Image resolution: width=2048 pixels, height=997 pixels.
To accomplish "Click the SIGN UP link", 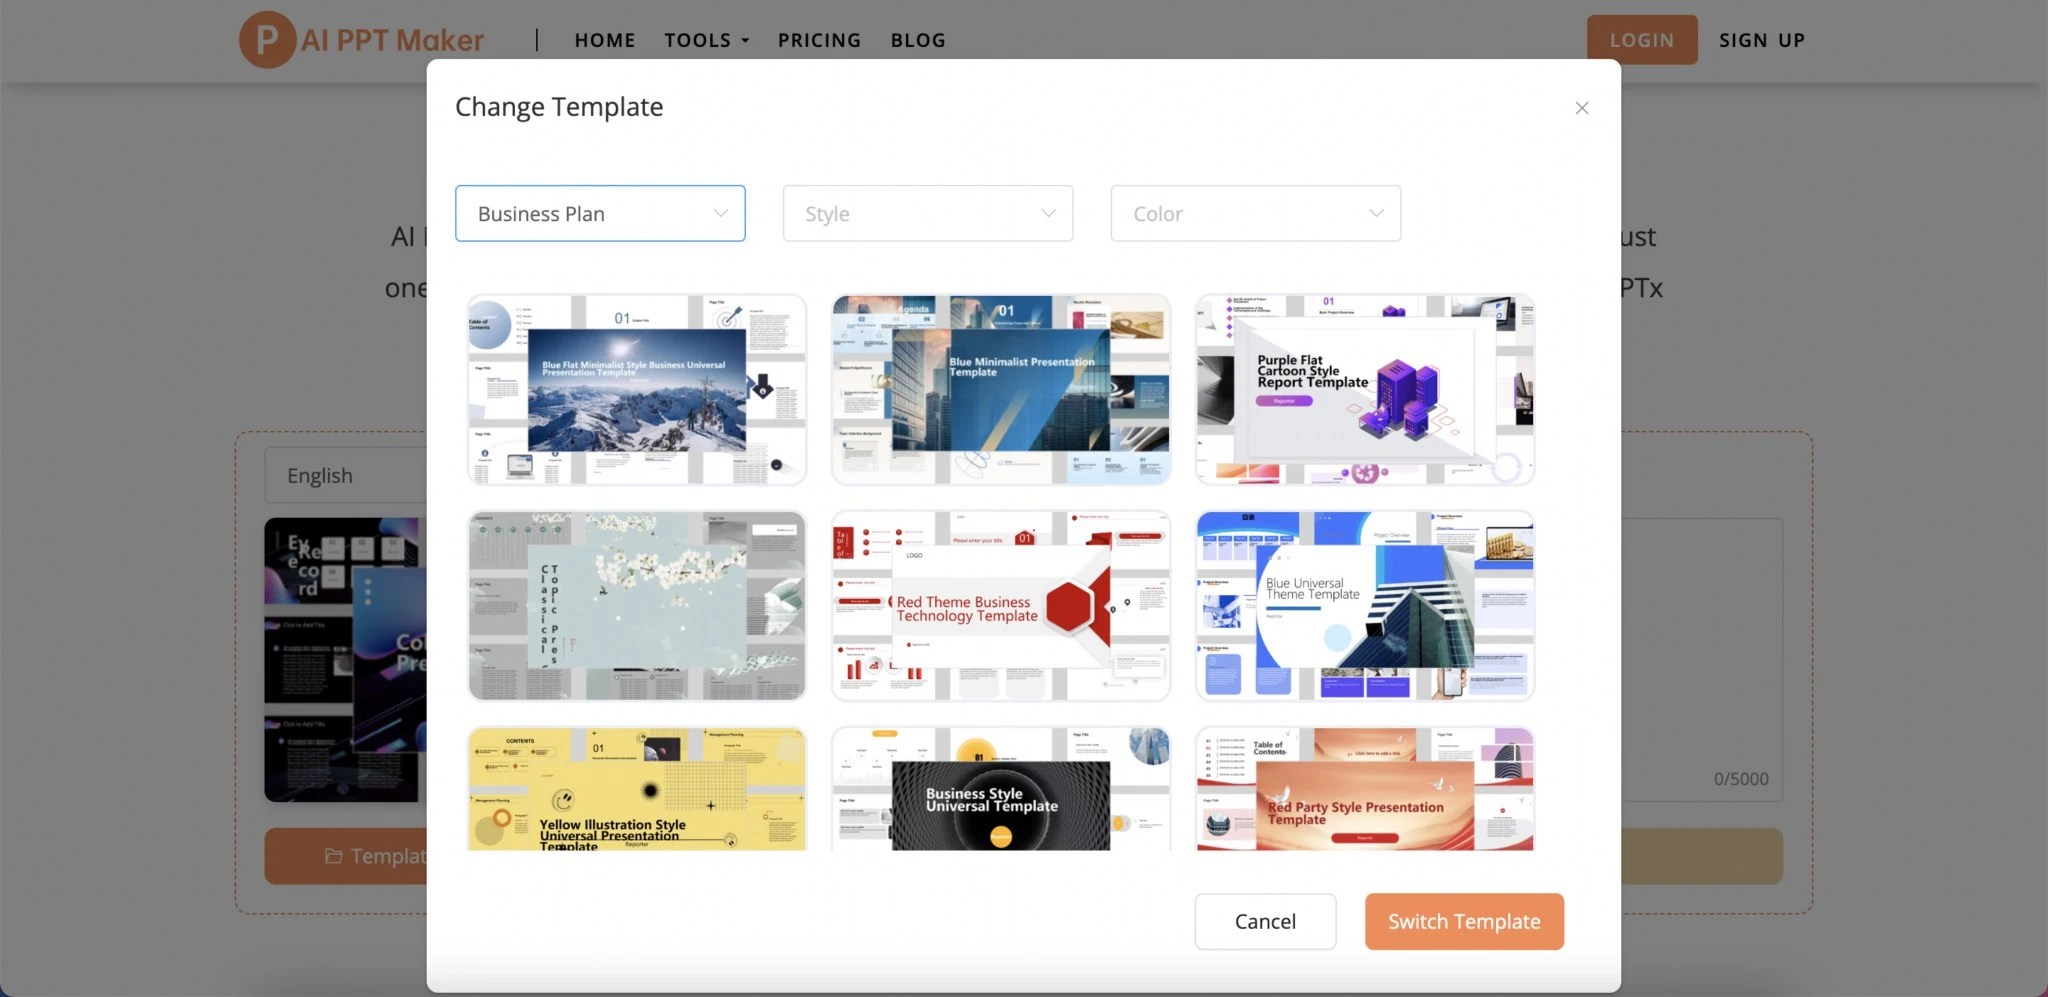I will pyautogui.click(x=1761, y=40).
